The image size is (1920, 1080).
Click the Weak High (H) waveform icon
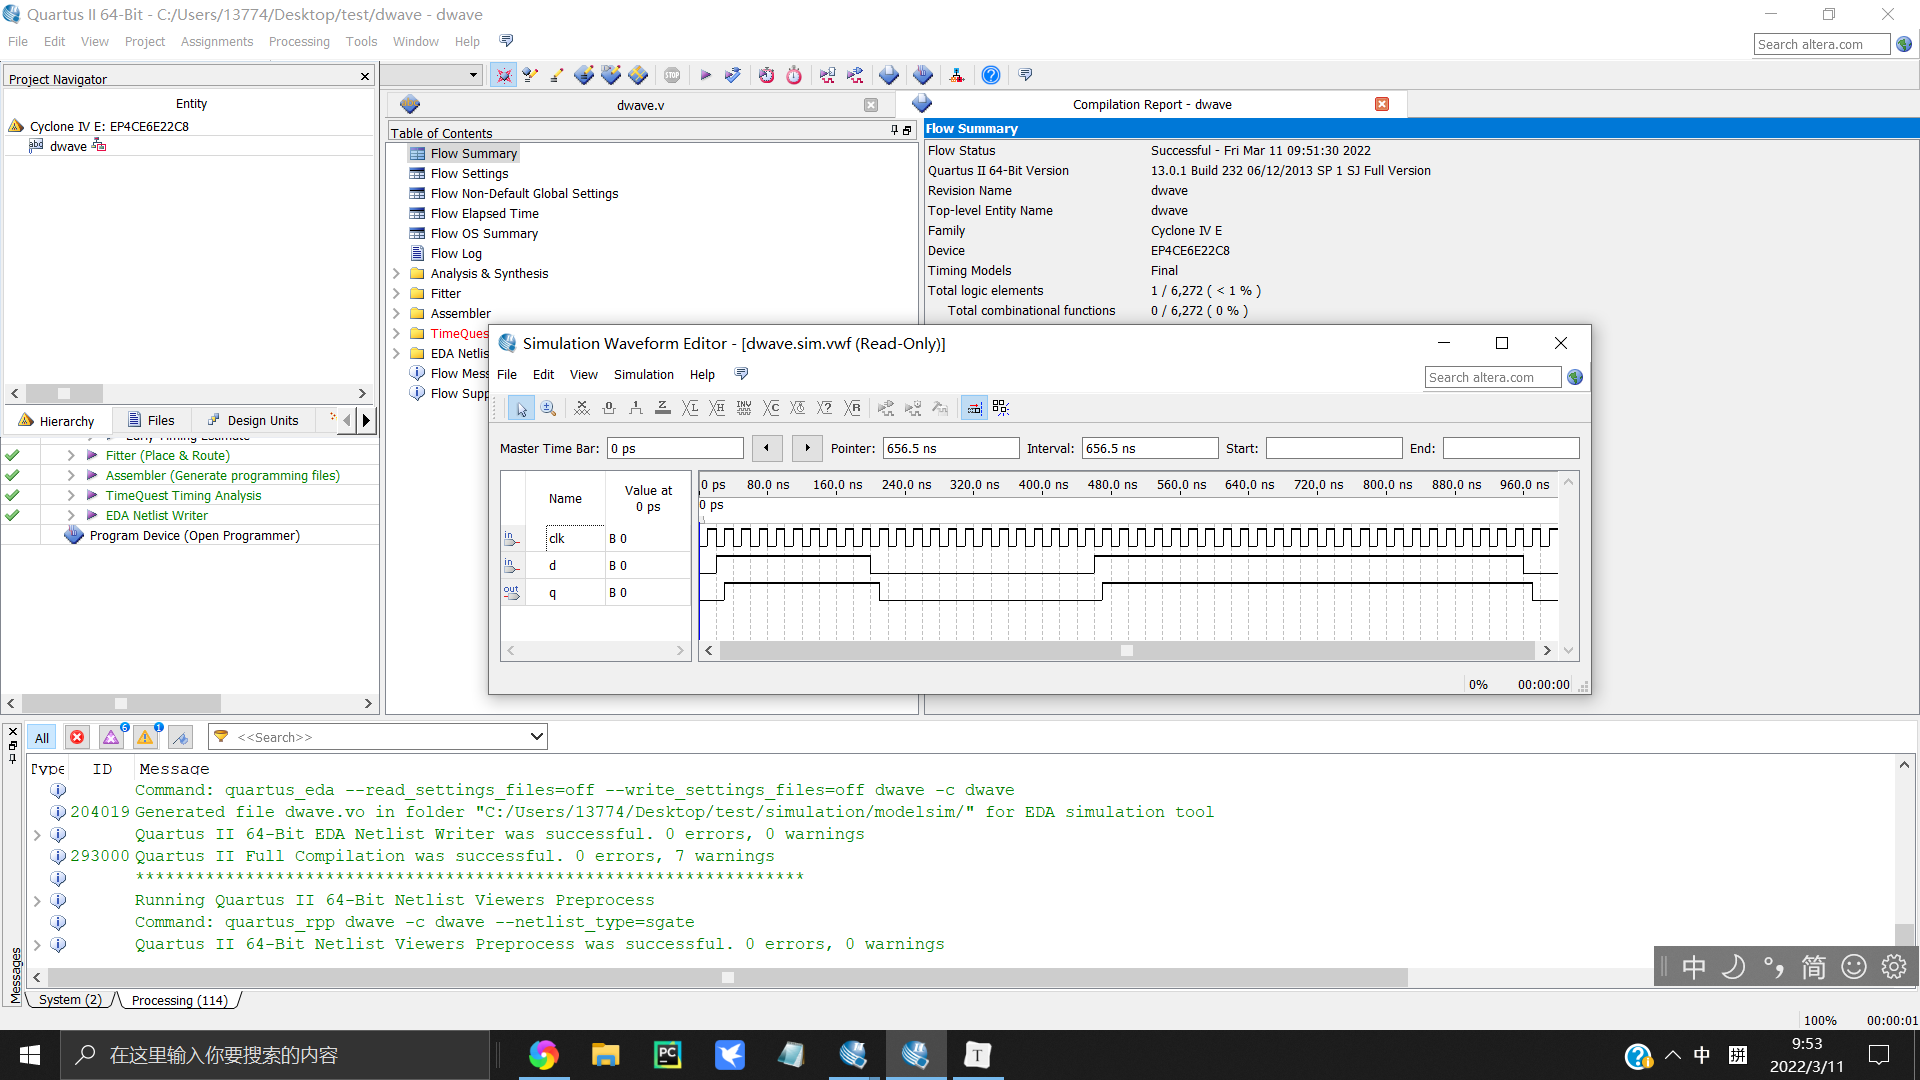point(717,408)
